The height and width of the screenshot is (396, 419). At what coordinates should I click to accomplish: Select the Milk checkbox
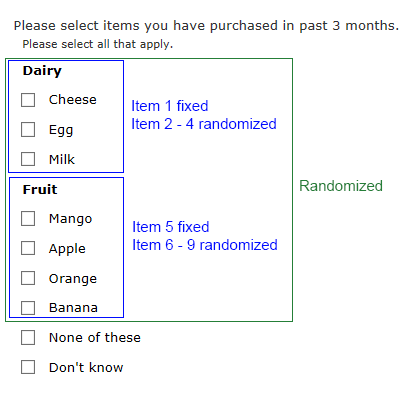28,159
